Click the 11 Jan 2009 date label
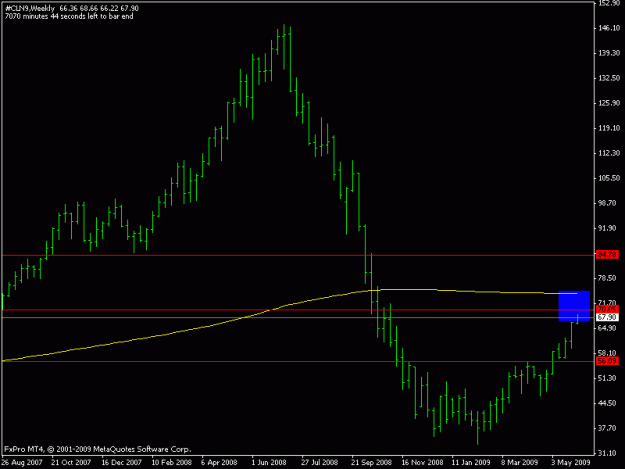The width and height of the screenshot is (625, 469). 471,462
